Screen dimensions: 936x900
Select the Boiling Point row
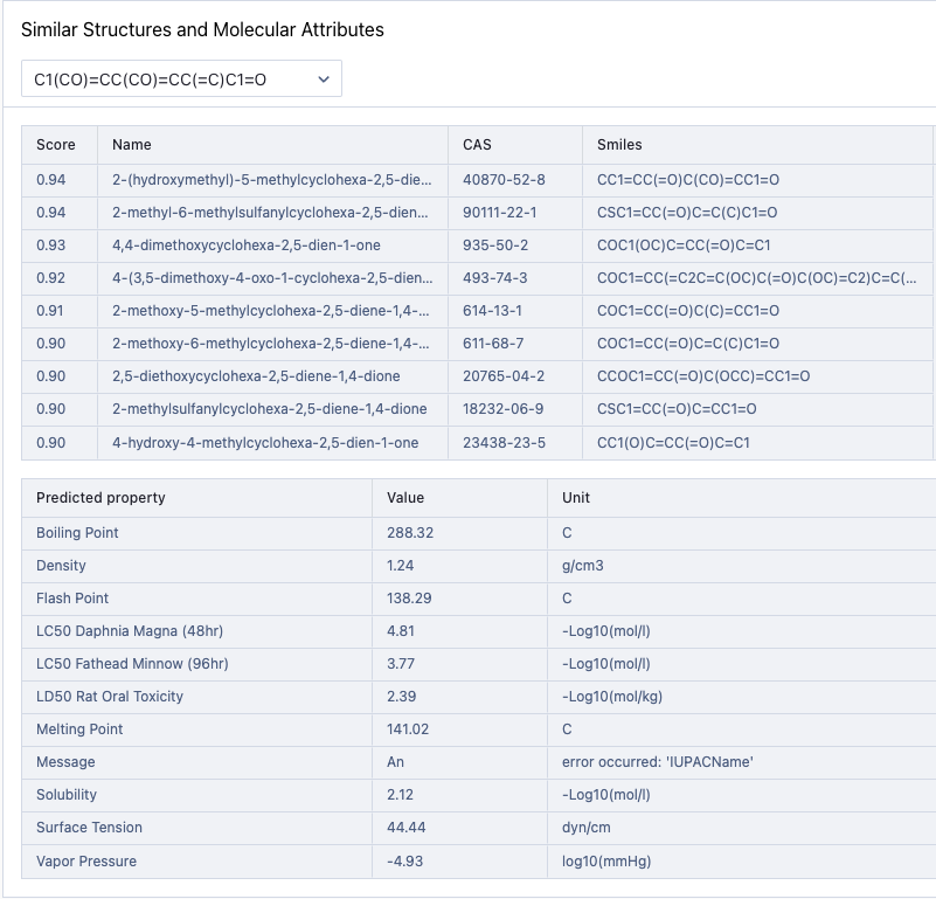click(77, 532)
